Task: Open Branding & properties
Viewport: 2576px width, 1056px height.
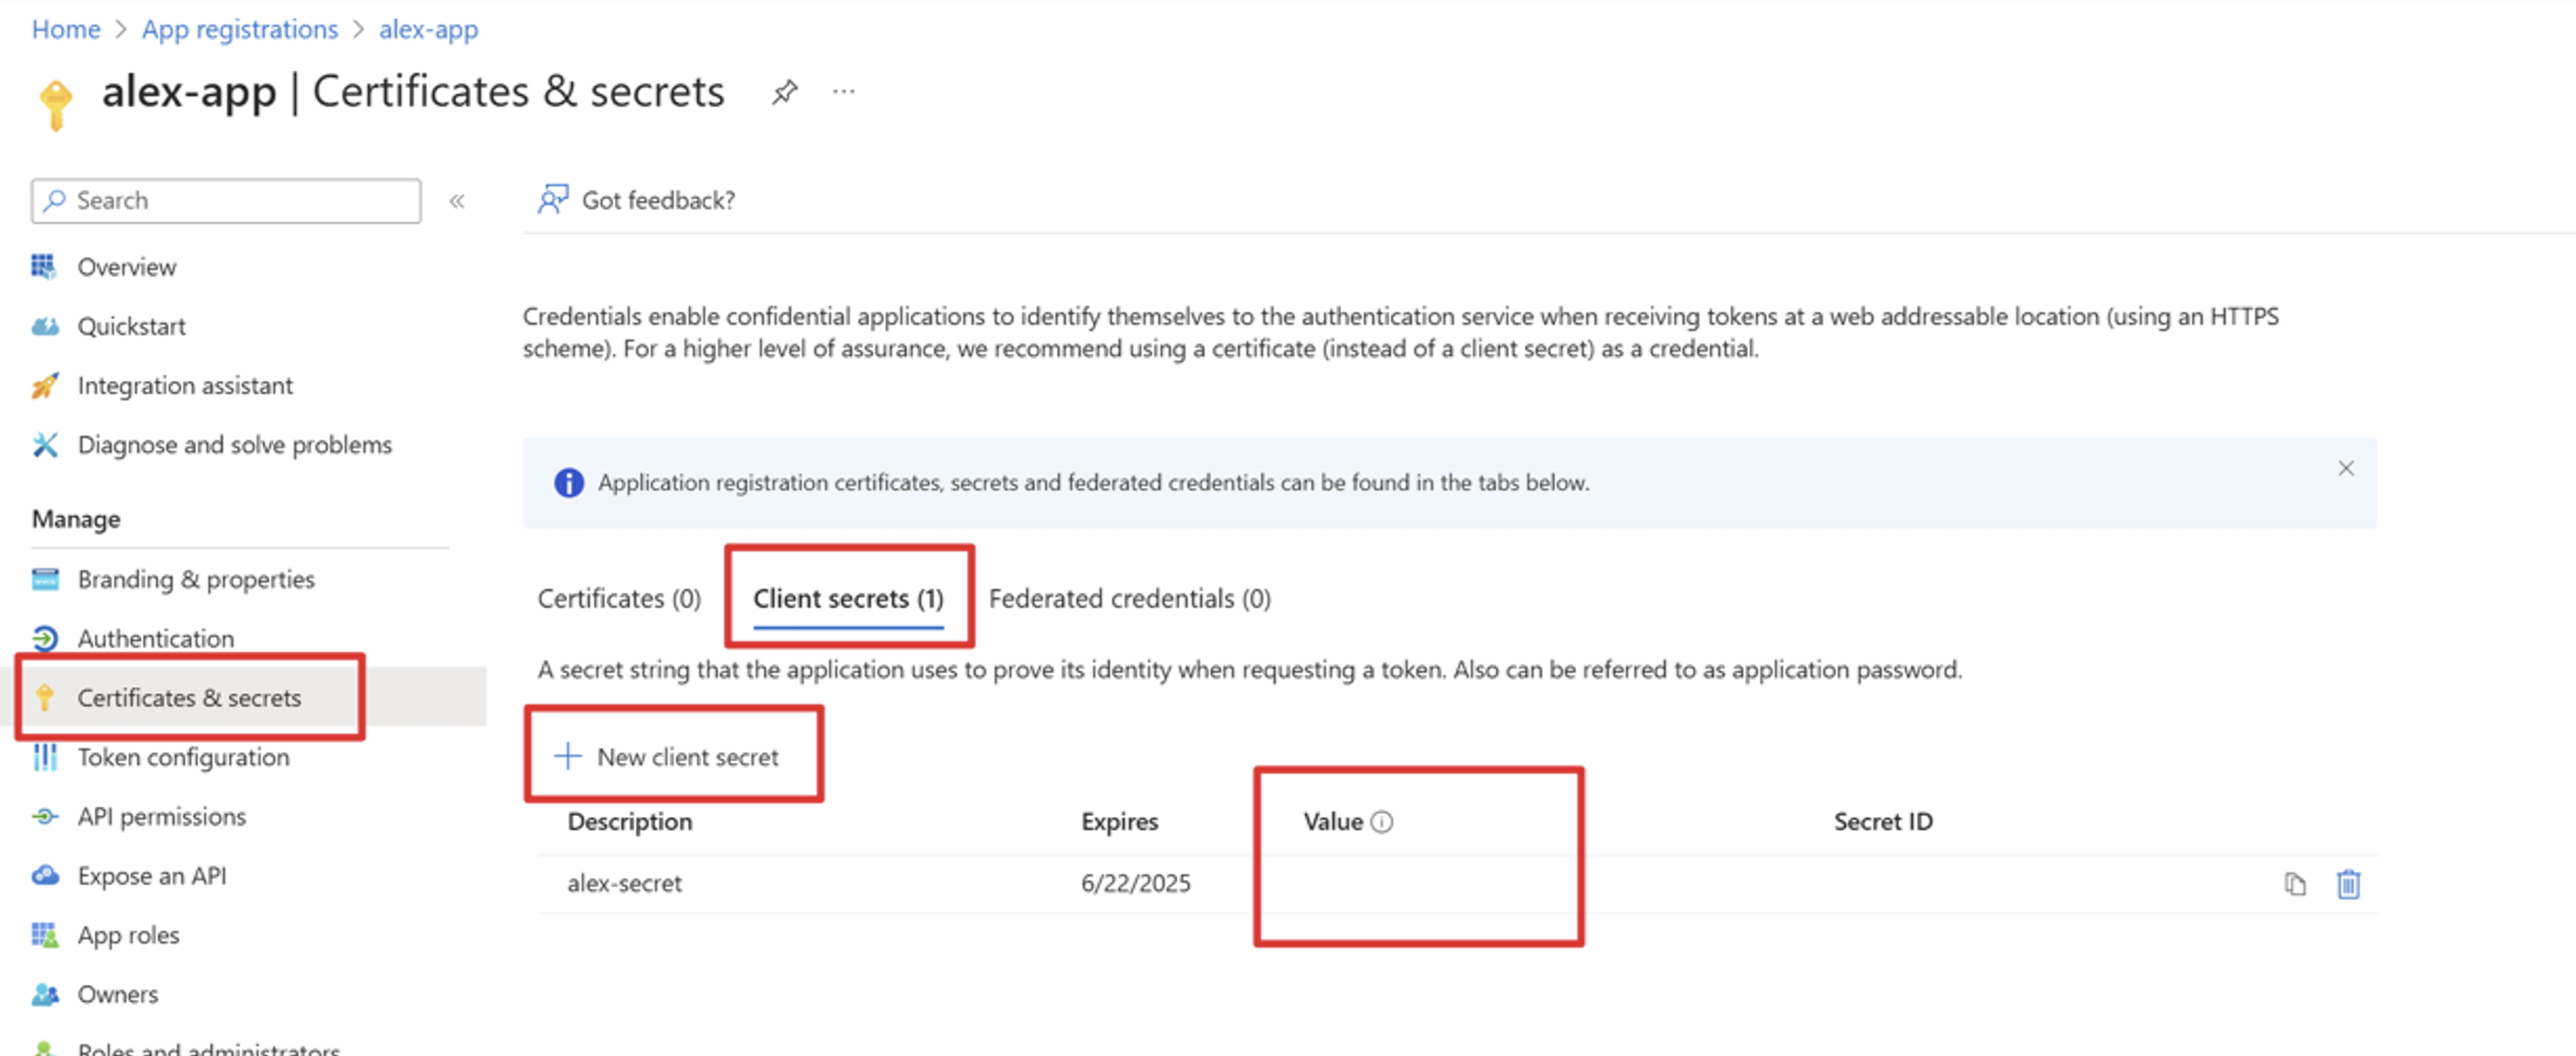Action: click(x=196, y=579)
